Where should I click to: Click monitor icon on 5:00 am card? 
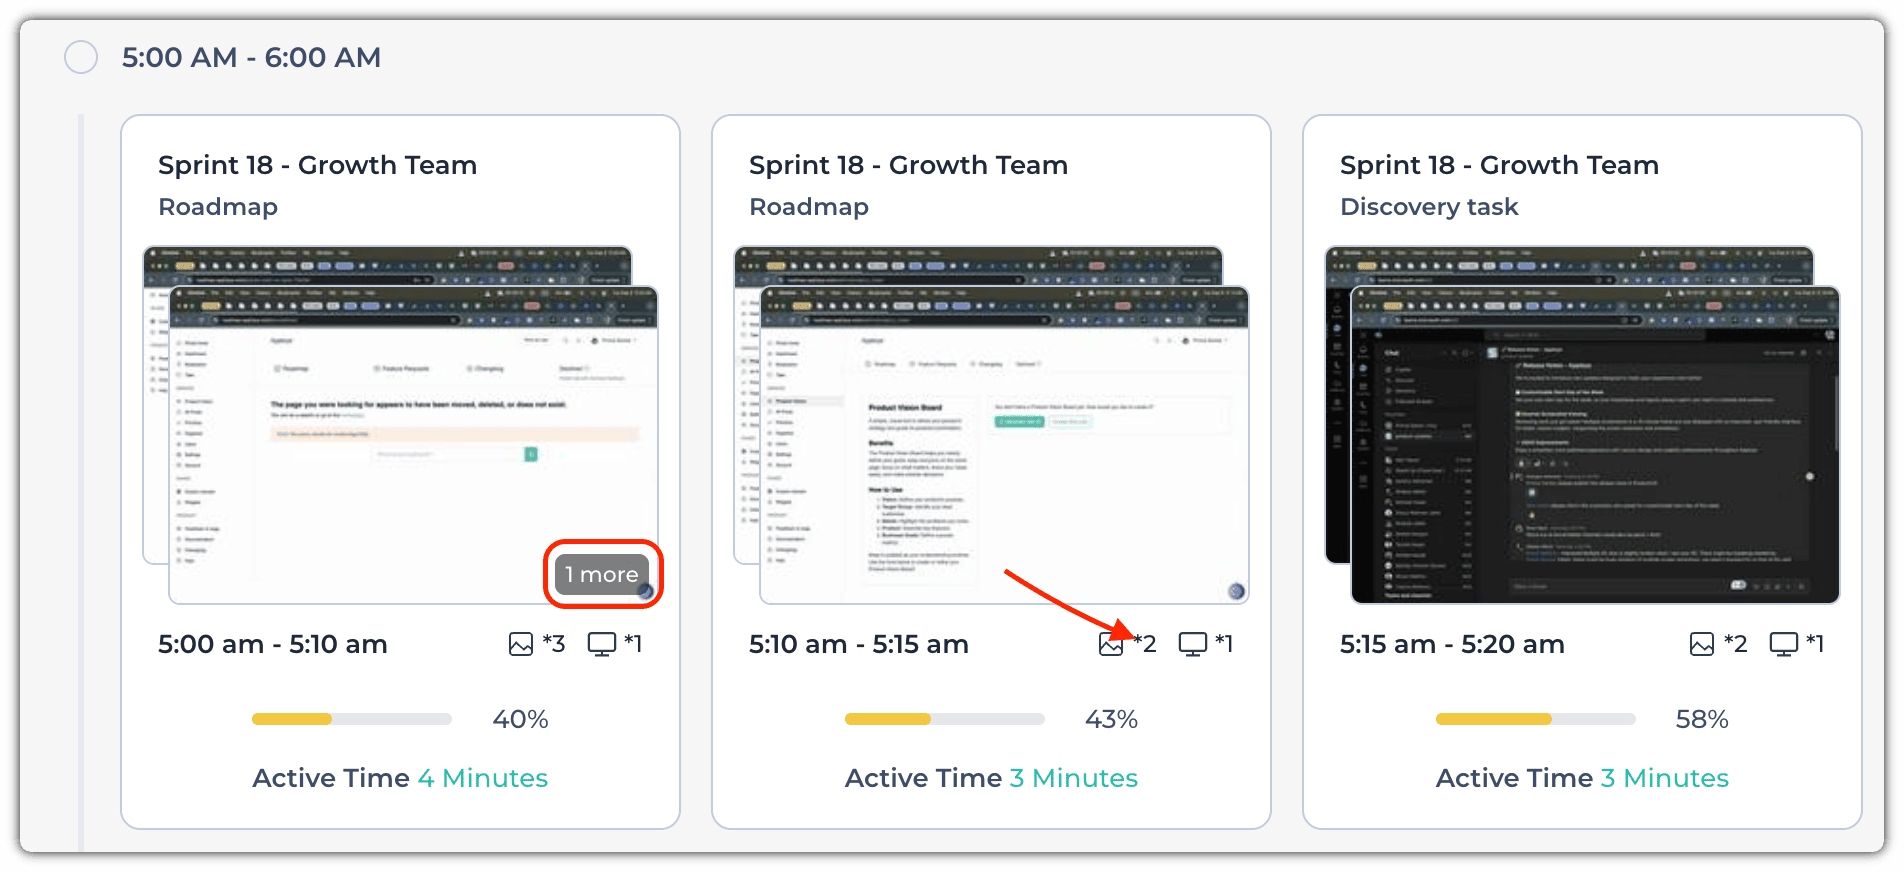[x=601, y=644]
